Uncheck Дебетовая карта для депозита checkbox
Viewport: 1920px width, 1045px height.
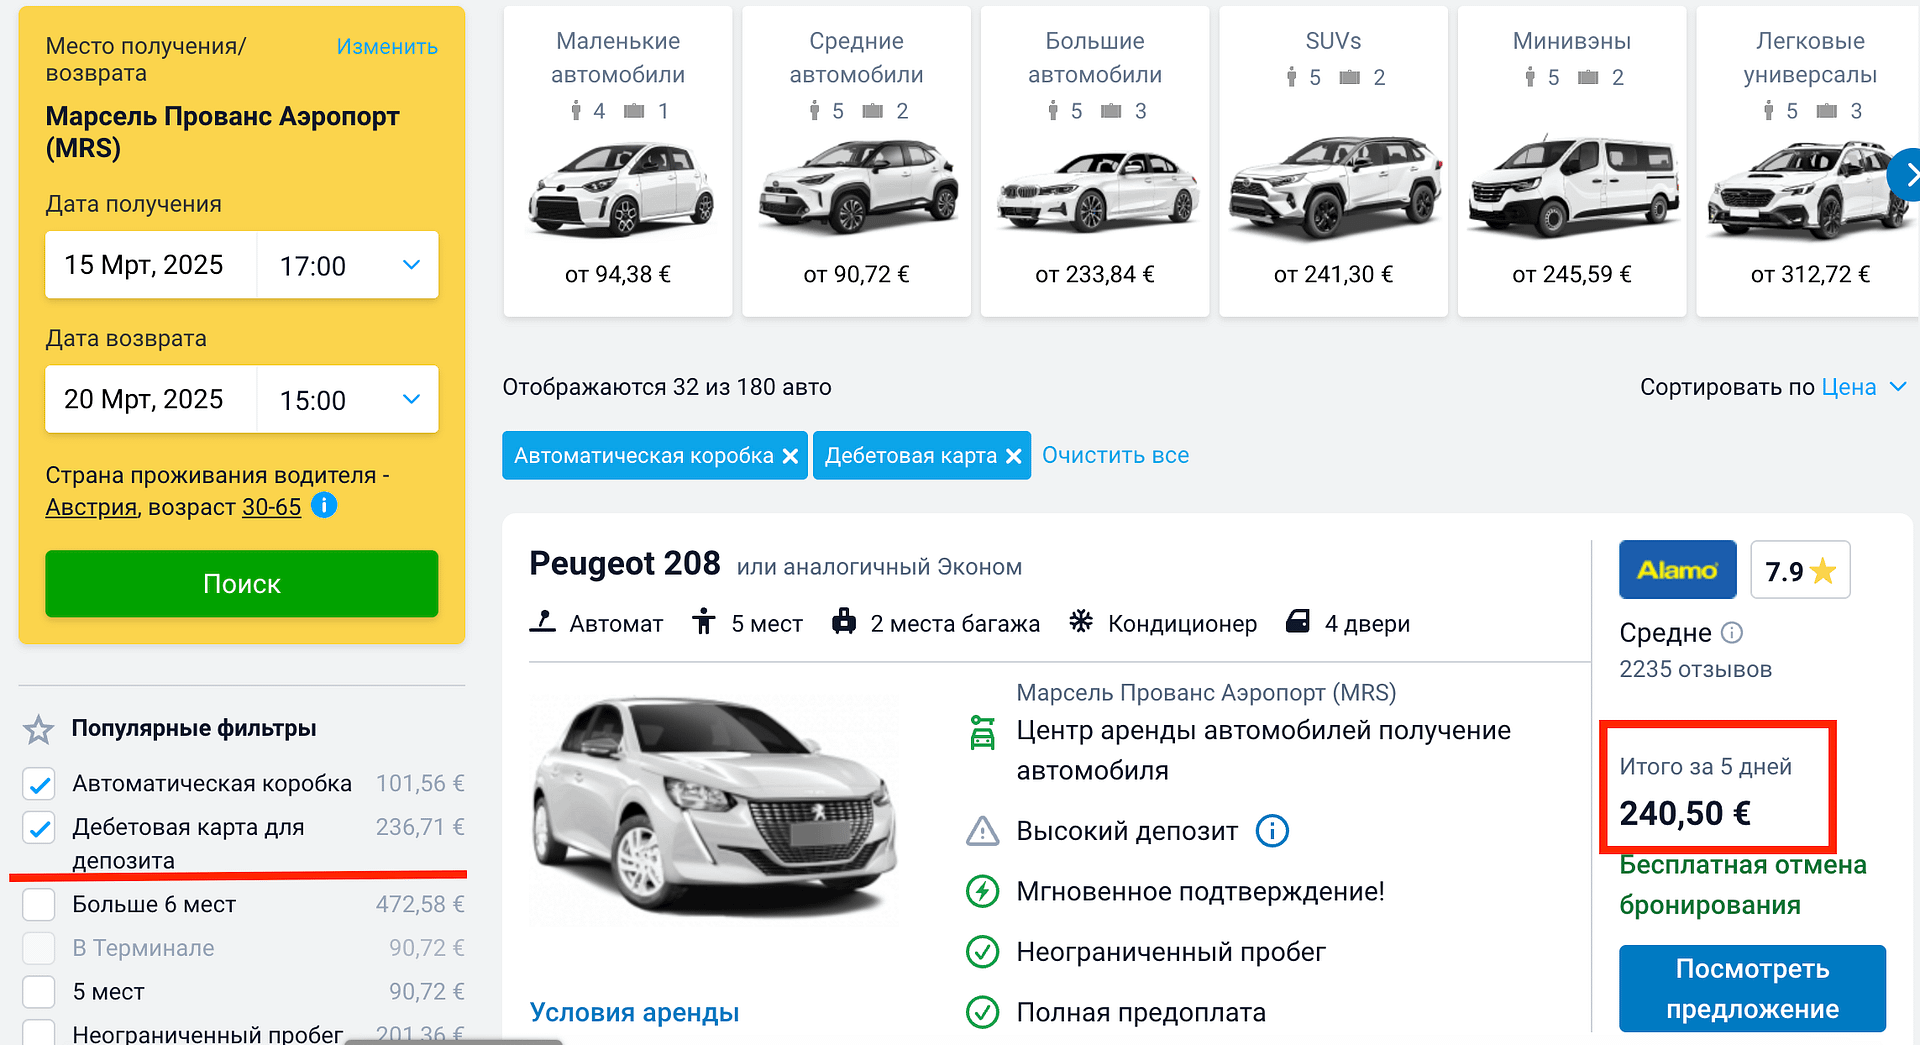[39, 828]
